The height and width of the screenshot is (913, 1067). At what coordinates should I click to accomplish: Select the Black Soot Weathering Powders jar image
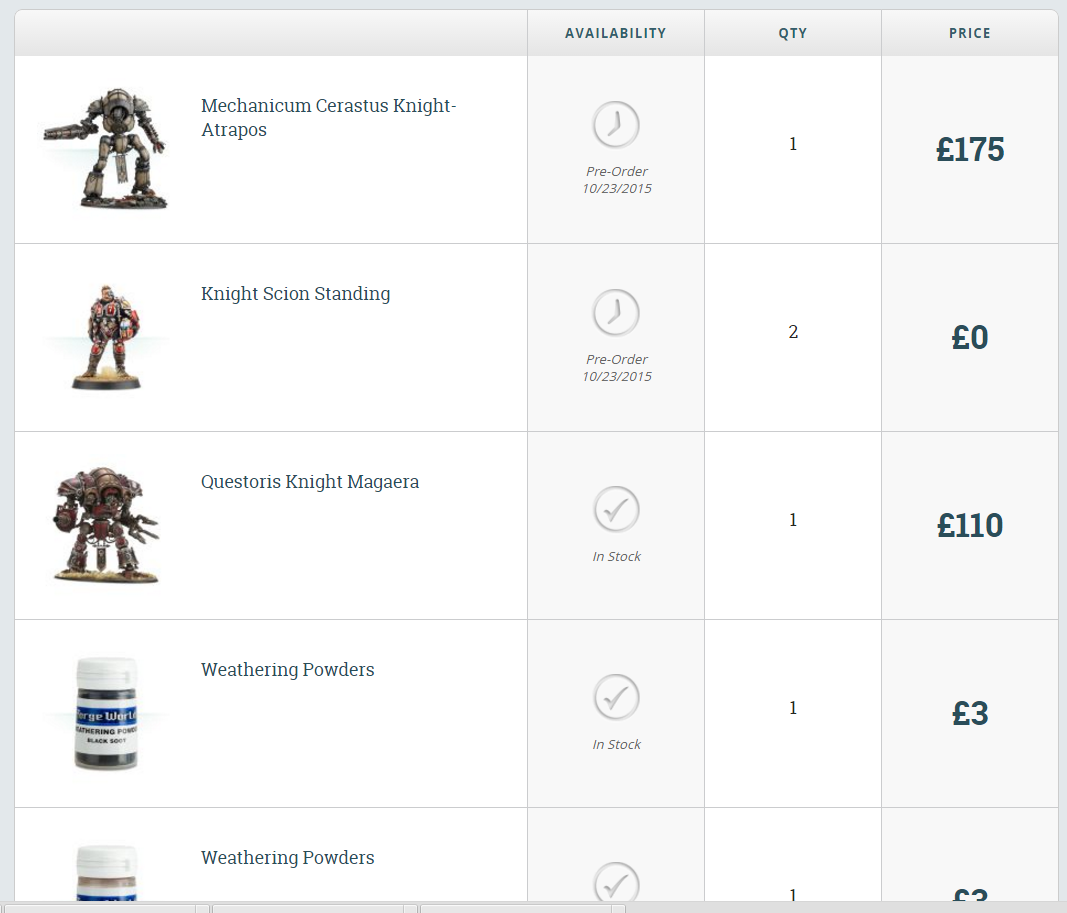tap(106, 712)
